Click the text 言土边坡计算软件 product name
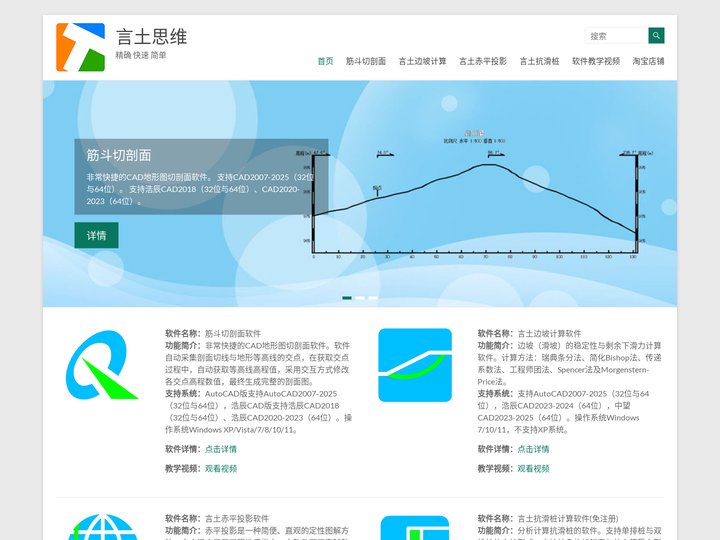 coord(549,333)
